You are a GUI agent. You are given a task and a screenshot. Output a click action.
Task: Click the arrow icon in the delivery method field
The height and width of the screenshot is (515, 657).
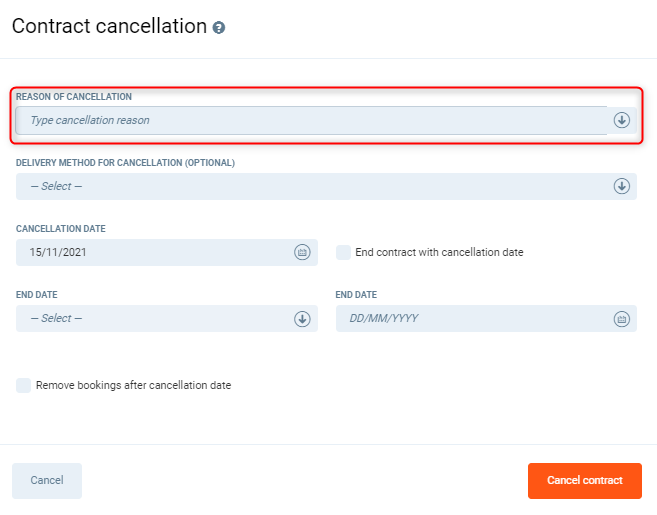[x=621, y=186]
